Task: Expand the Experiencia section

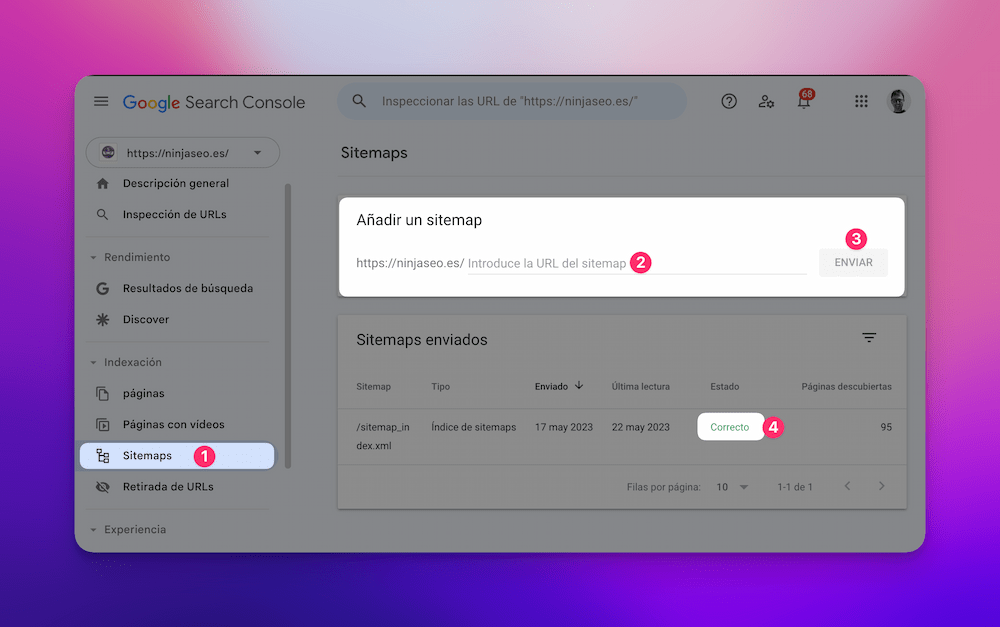Action: point(94,530)
